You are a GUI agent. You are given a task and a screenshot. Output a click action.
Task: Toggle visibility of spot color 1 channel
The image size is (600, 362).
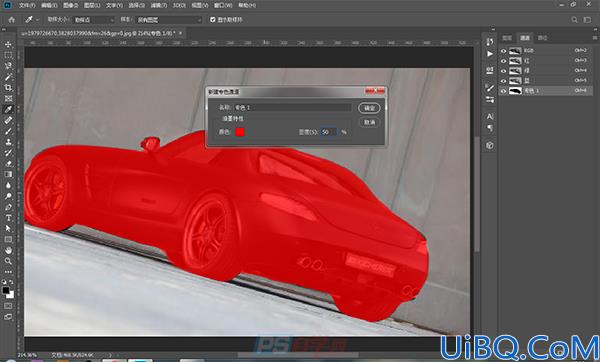[503, 91]
